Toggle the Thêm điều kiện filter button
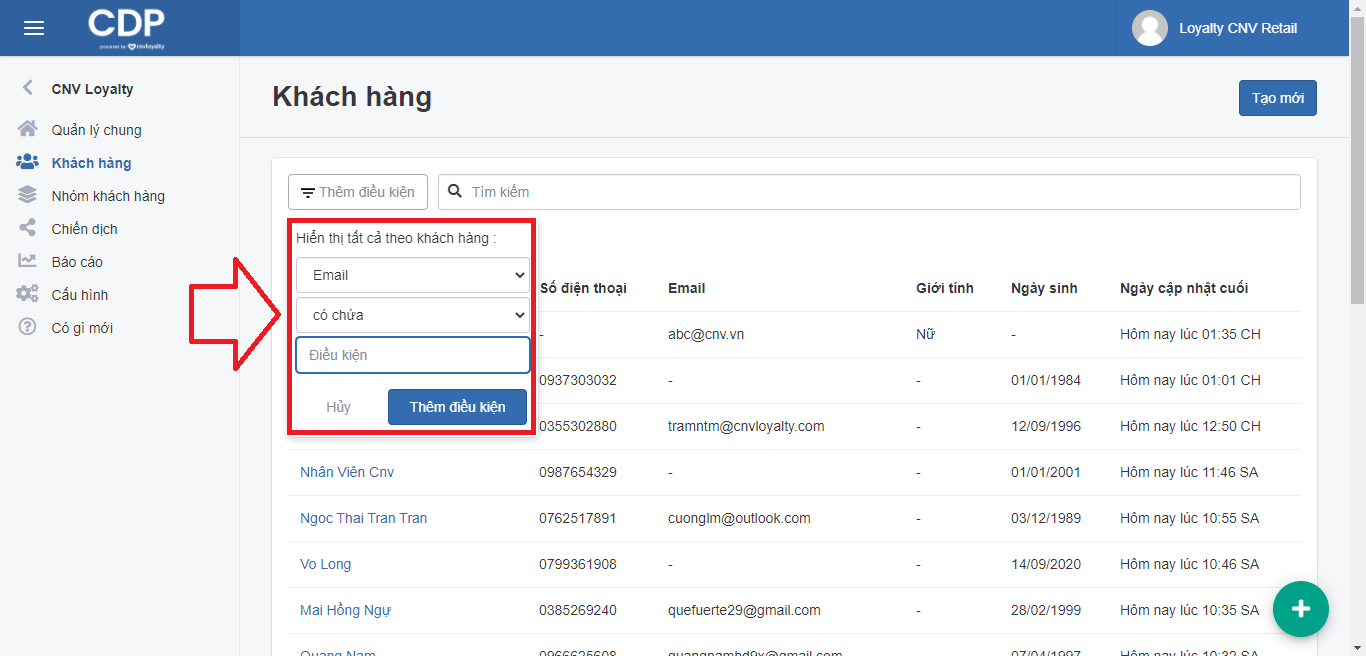This screenshot has width=1366, height=662. click(358, 192)
